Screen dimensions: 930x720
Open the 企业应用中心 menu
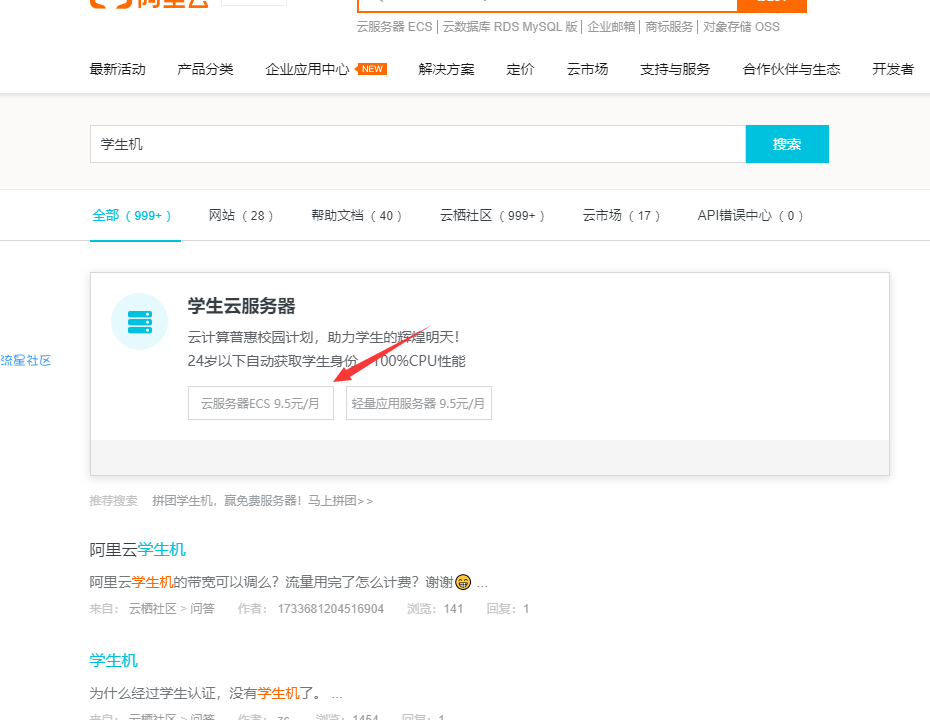(307, 69)
